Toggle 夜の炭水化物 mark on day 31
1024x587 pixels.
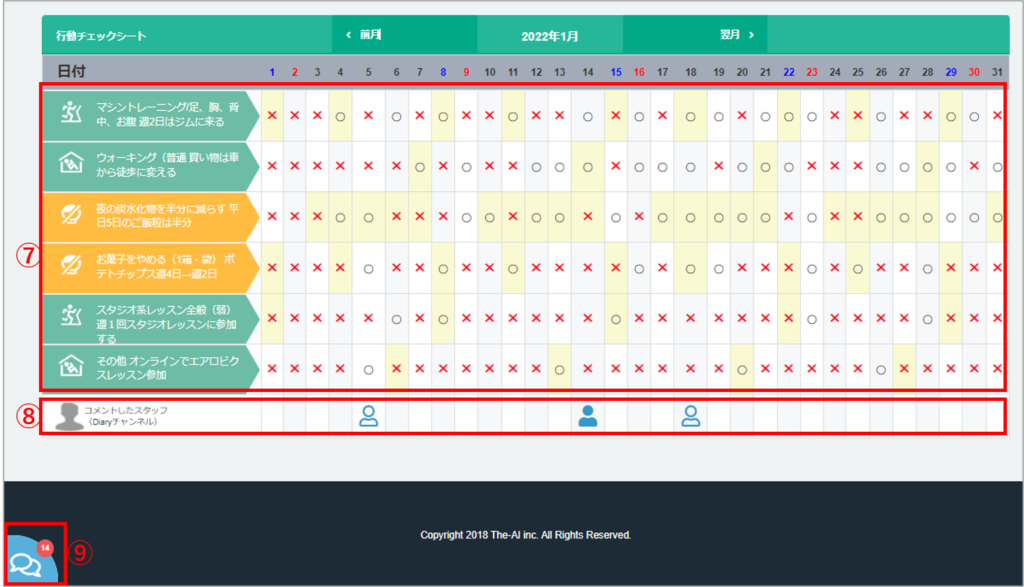(997, 217)
